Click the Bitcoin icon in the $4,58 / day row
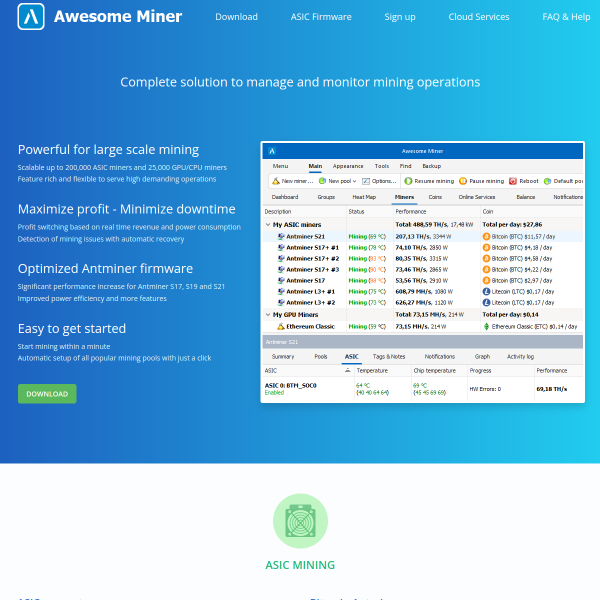This screenshot has height=600, width=600. click(486, 259)
